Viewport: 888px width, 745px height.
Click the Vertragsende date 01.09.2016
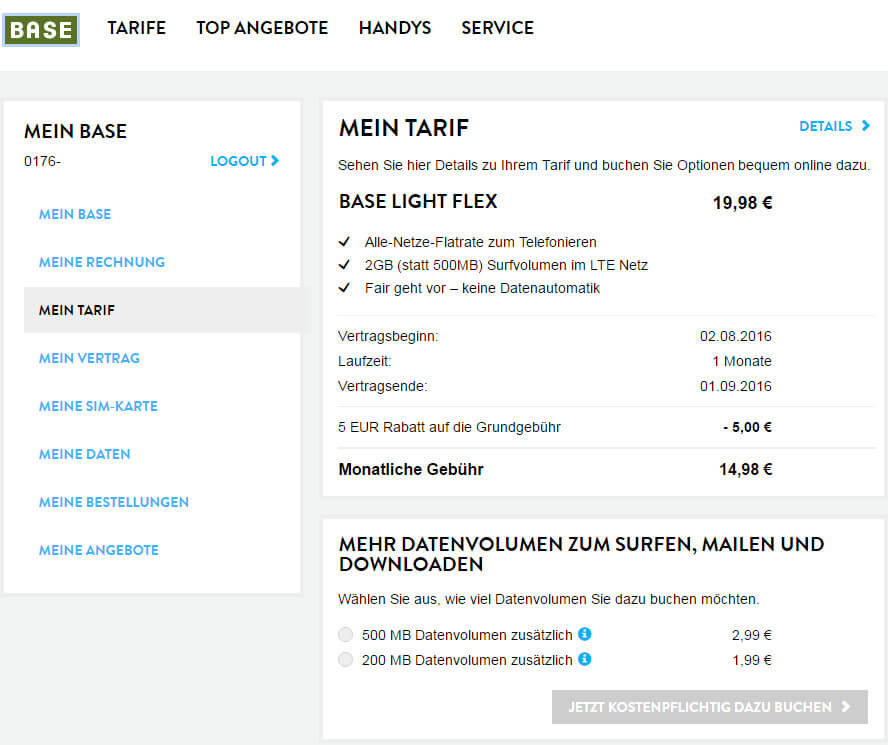point(736,386)
